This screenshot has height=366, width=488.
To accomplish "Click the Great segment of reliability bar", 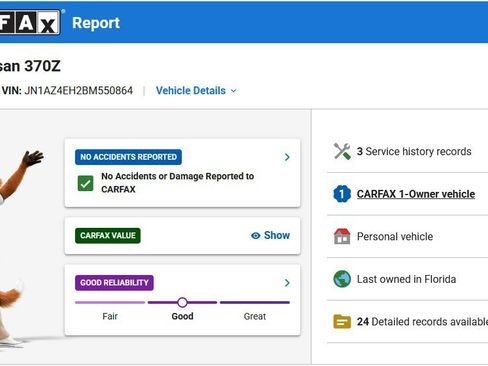I will click(x=255, y=302).
